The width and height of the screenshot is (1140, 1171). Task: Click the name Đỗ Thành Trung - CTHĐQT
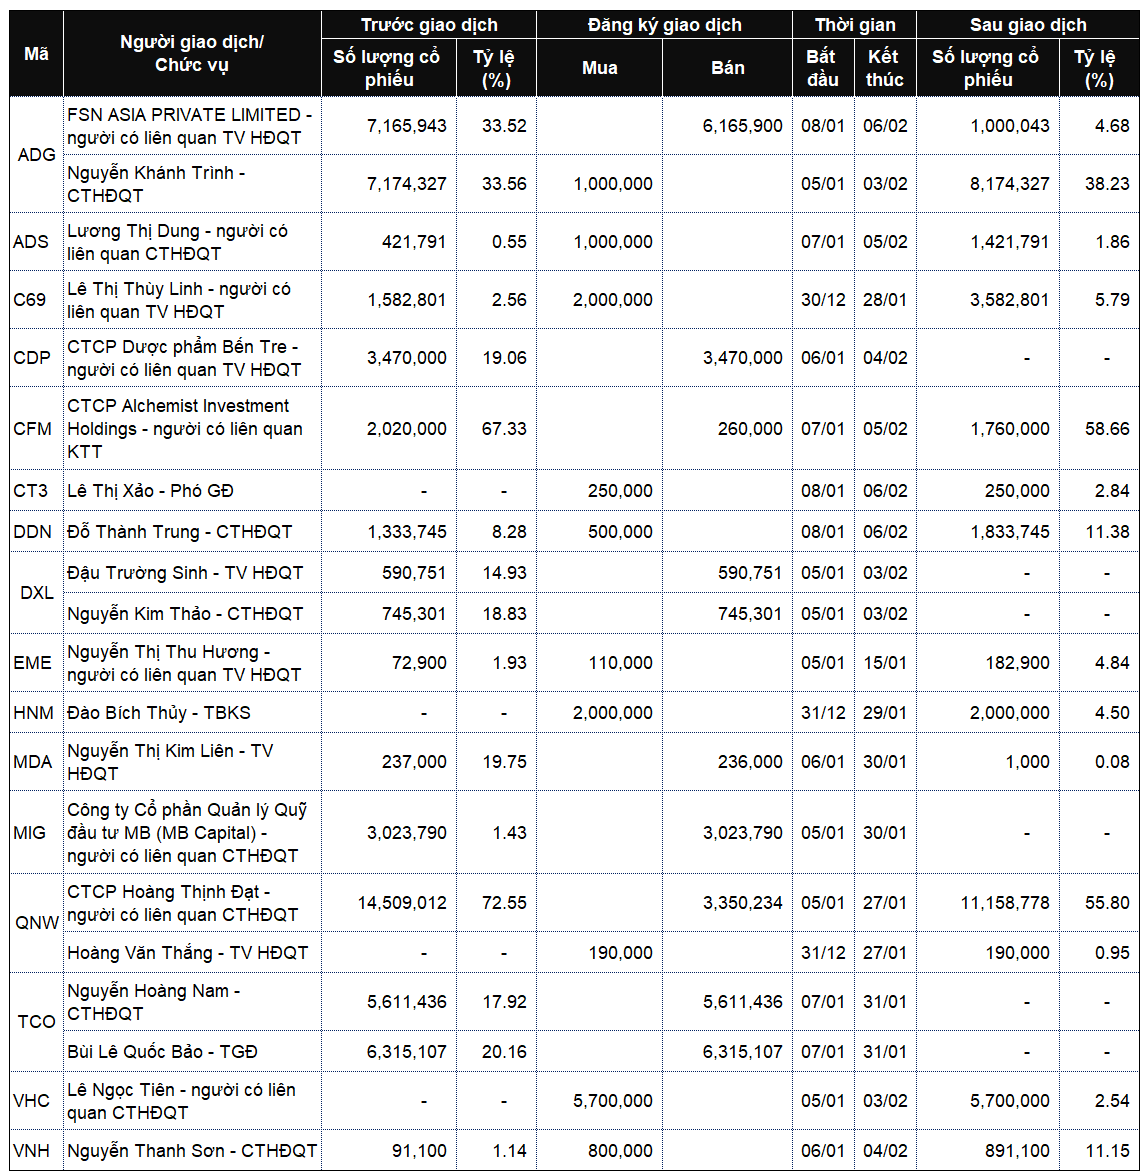click(180, 531)
